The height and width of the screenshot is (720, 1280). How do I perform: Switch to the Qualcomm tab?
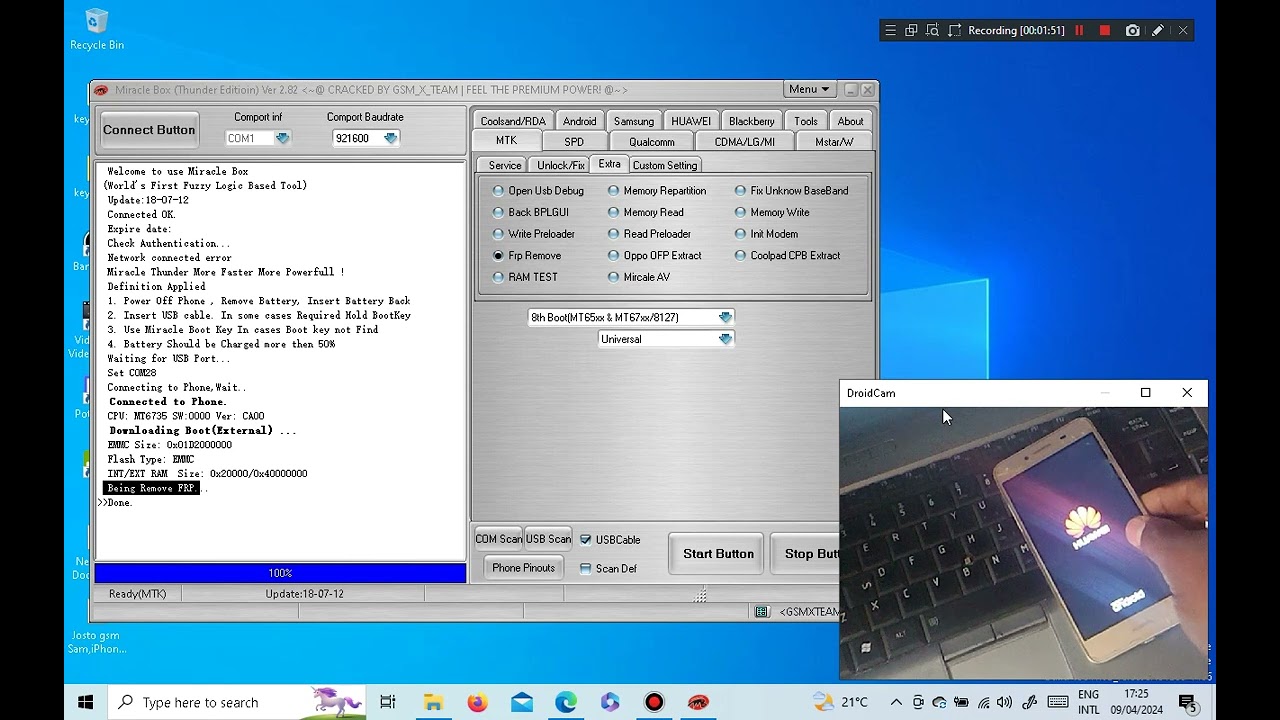coord(651,142)
